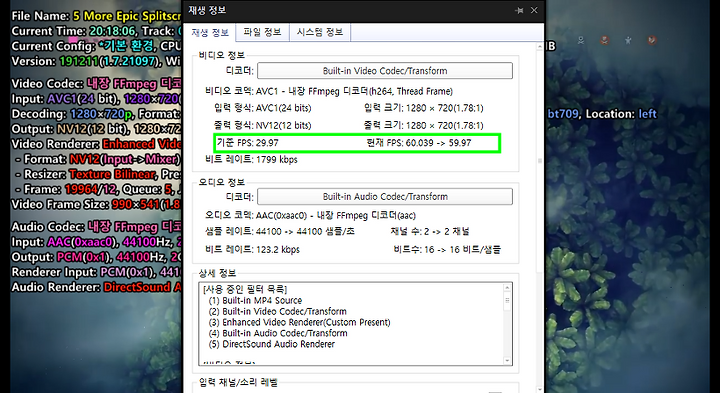The image size is (720, 393).
Task: Click the 입력 채널/소리 레벨 group label
Action: pyautogui.click(x=238, y=382)
